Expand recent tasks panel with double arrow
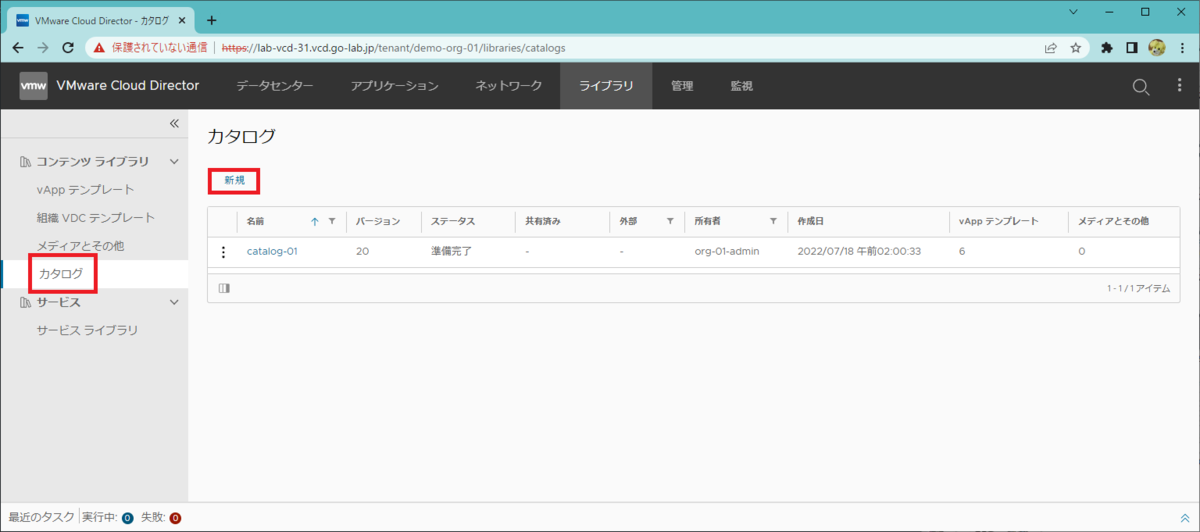This screenshot has width=1200, height=532. pos(1184,518)
